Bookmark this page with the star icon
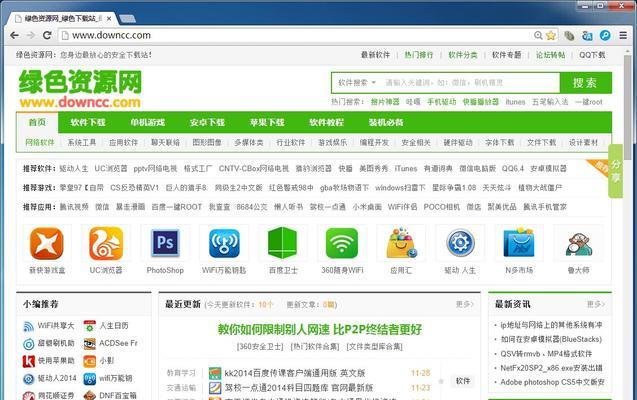 point(550,36)
